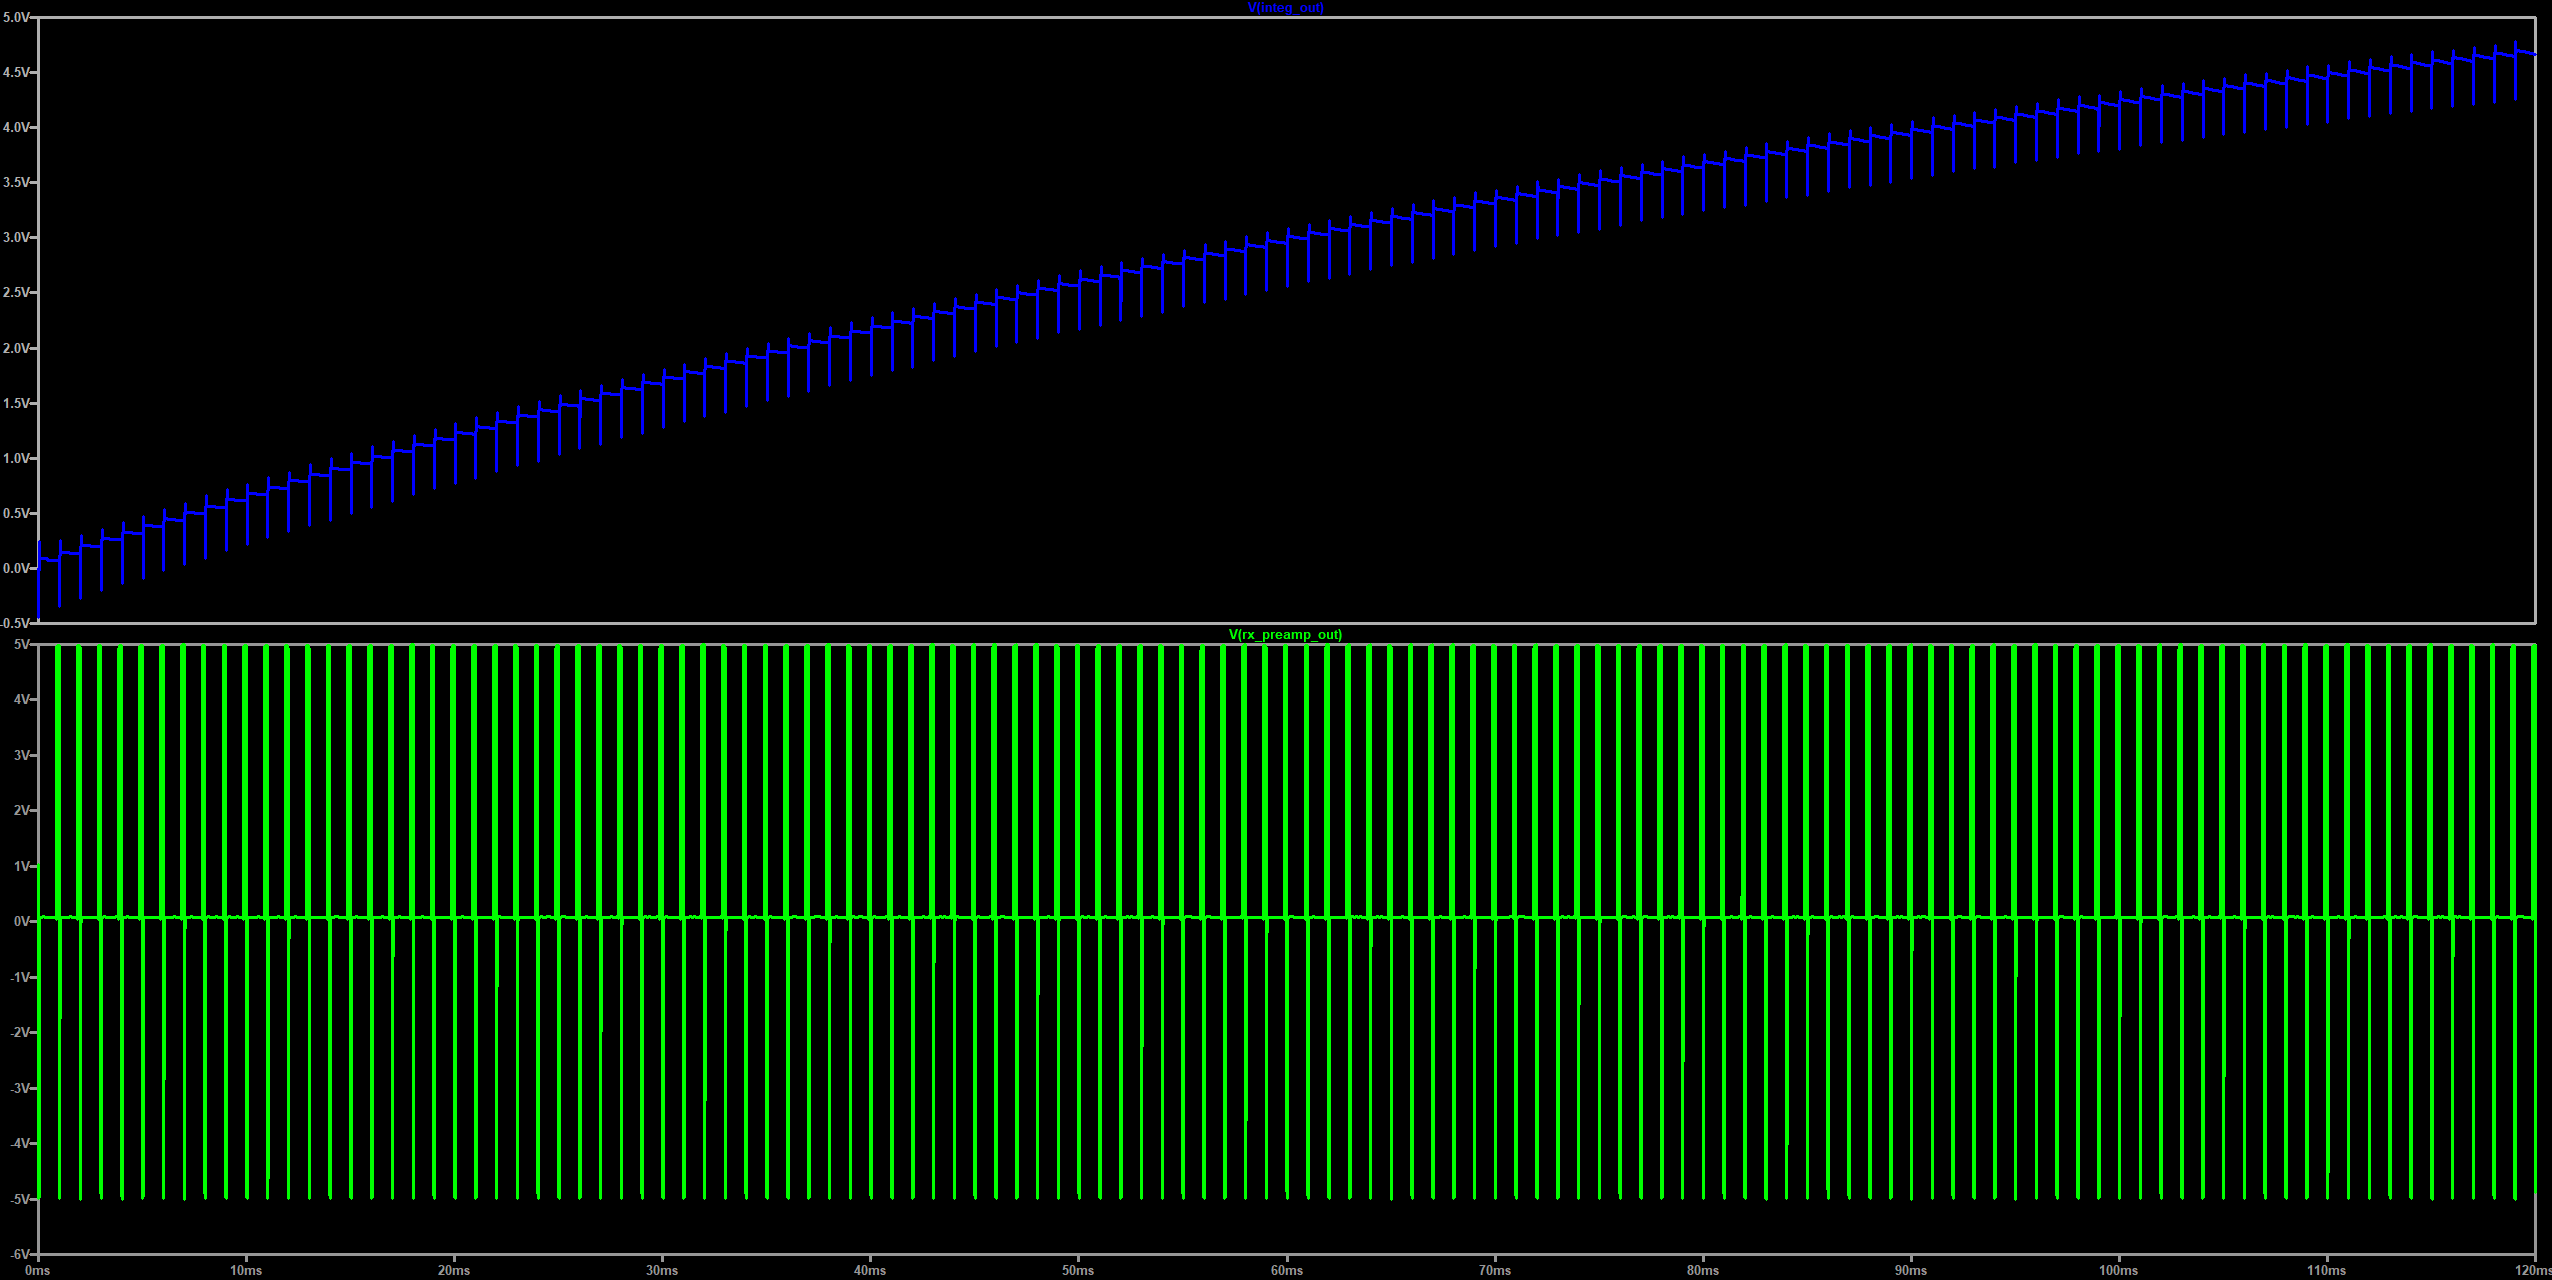Click the V(integ_out) trace label
The width and height of the screenshot is (2552, 1280).
tap(1285, 8)
